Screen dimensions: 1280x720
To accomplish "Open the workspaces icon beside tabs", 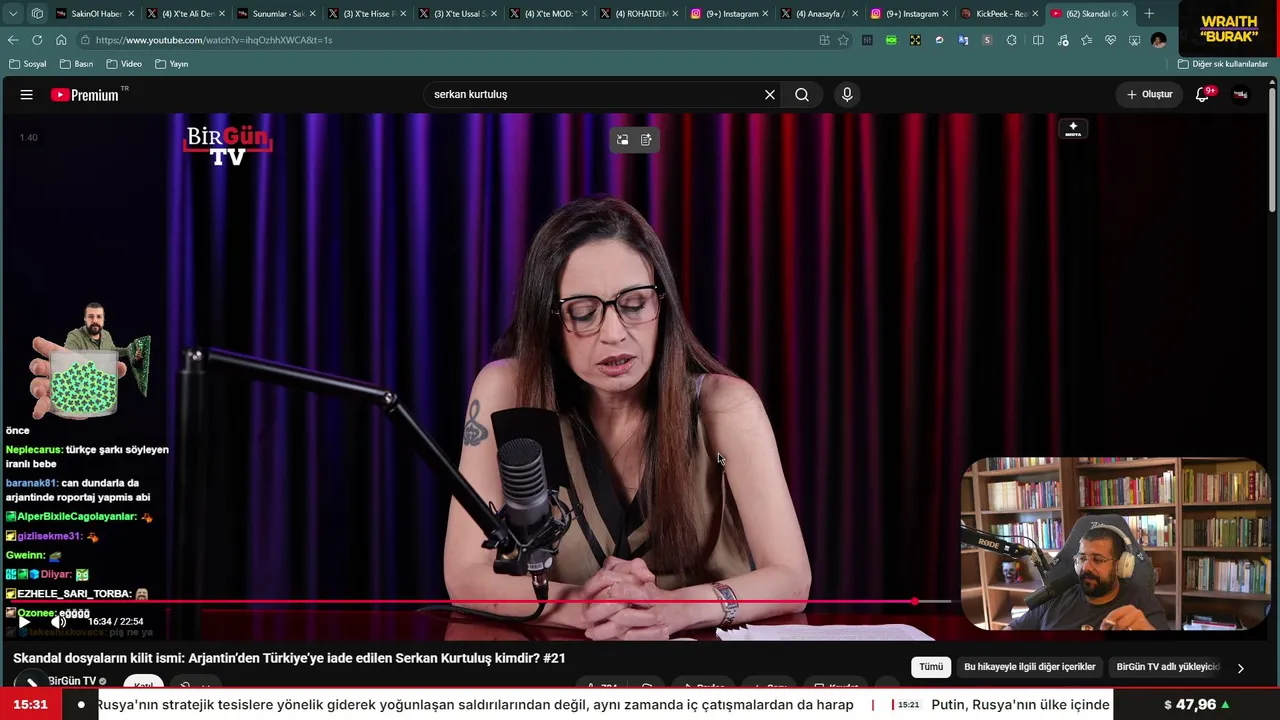I will pyautogui.click(x=37, y=14).
